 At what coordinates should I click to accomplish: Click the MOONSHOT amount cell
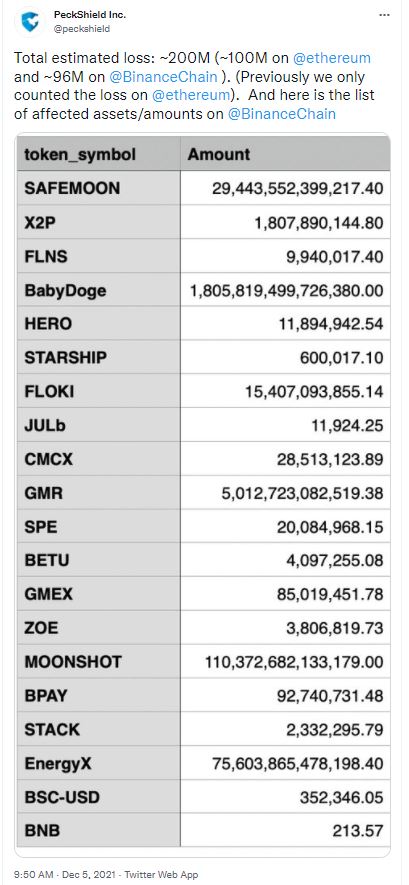click(285, 661)
